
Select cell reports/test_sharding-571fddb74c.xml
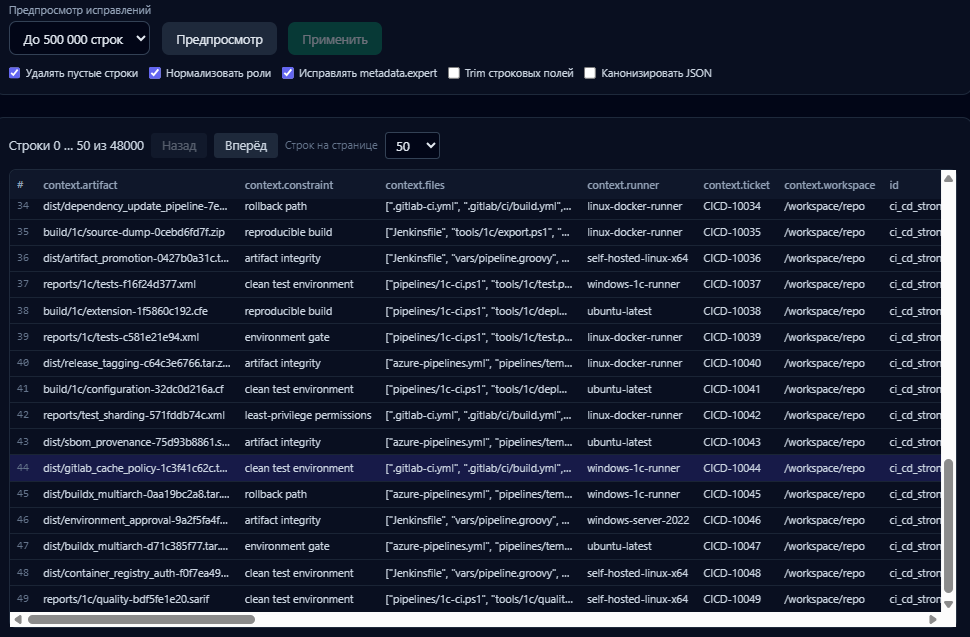[134, 415]
